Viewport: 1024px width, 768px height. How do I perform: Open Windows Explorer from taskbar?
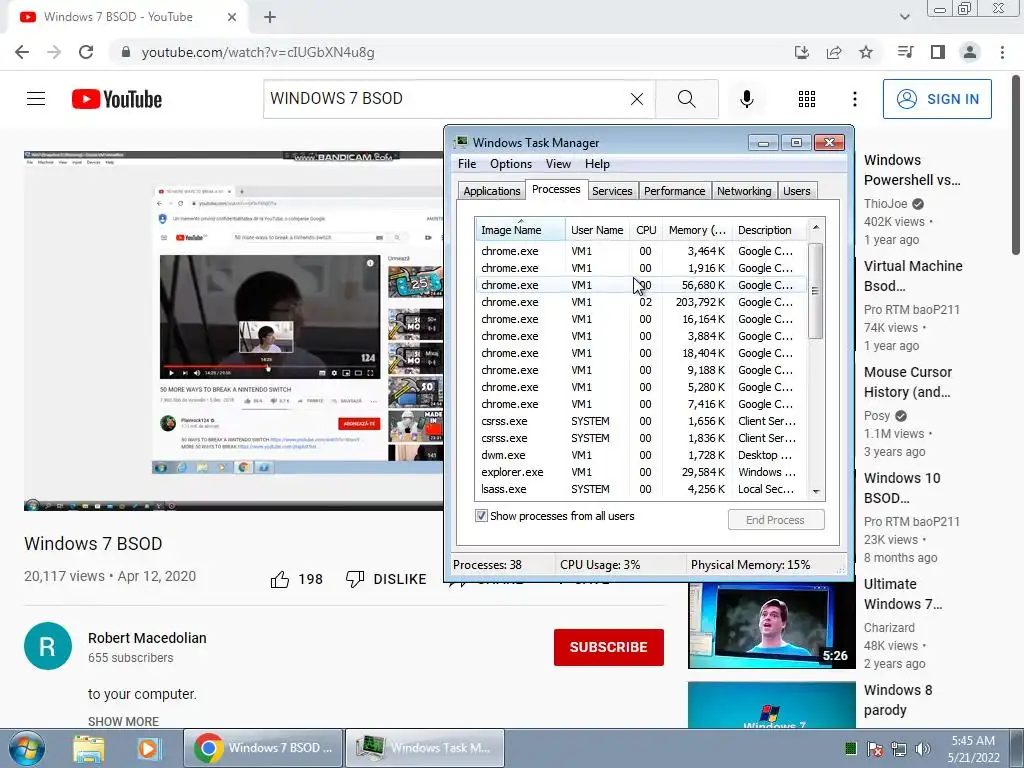[89, 748]
